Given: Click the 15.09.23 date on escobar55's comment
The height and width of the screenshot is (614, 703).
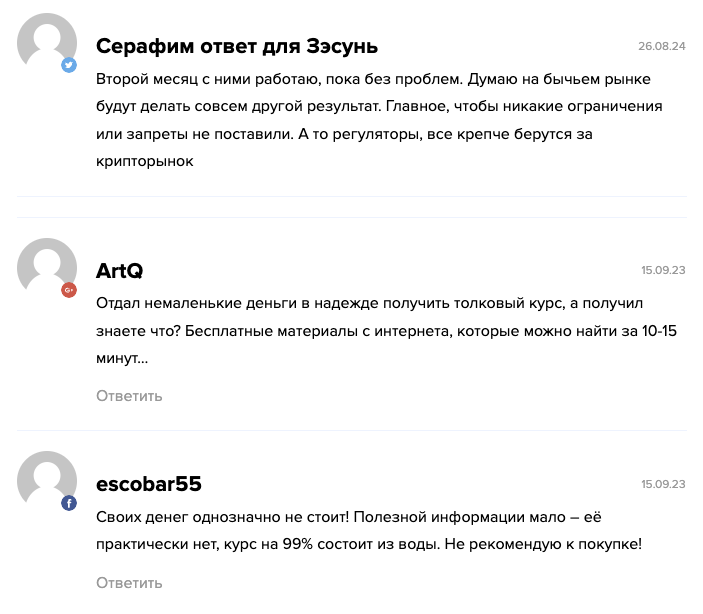Looking at the screenshot, I should [663, 484].
